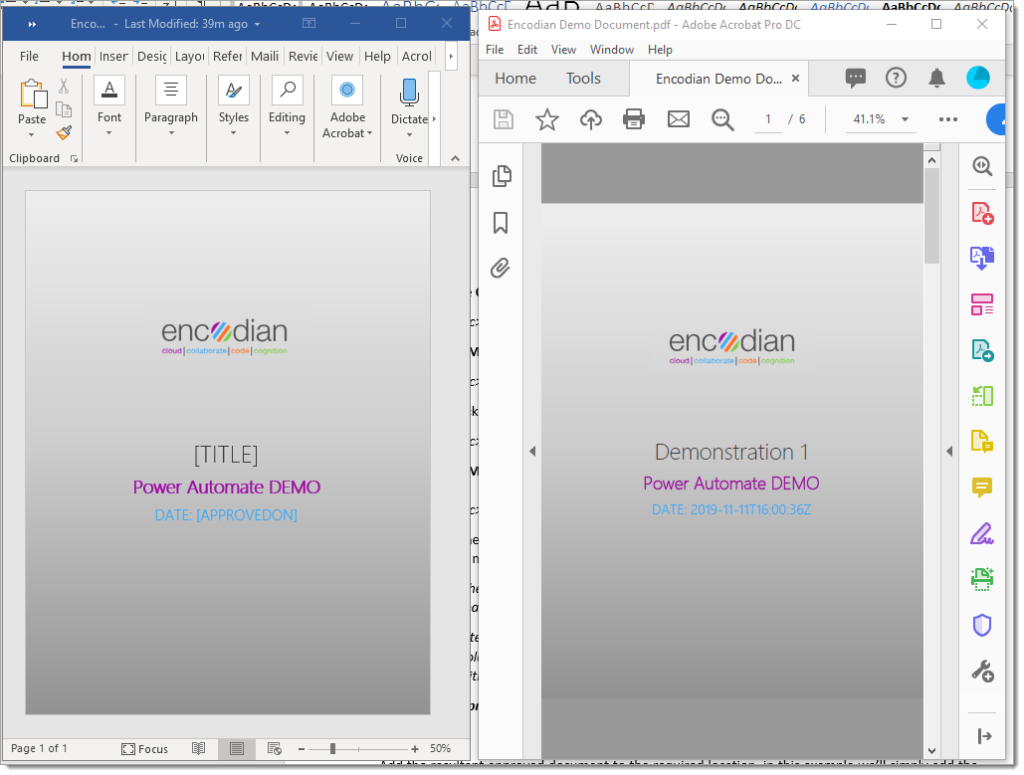Click the Find text magnifier icon
Screen dimensions: 1024x775
pyautogui.click(x=722, y=119)
